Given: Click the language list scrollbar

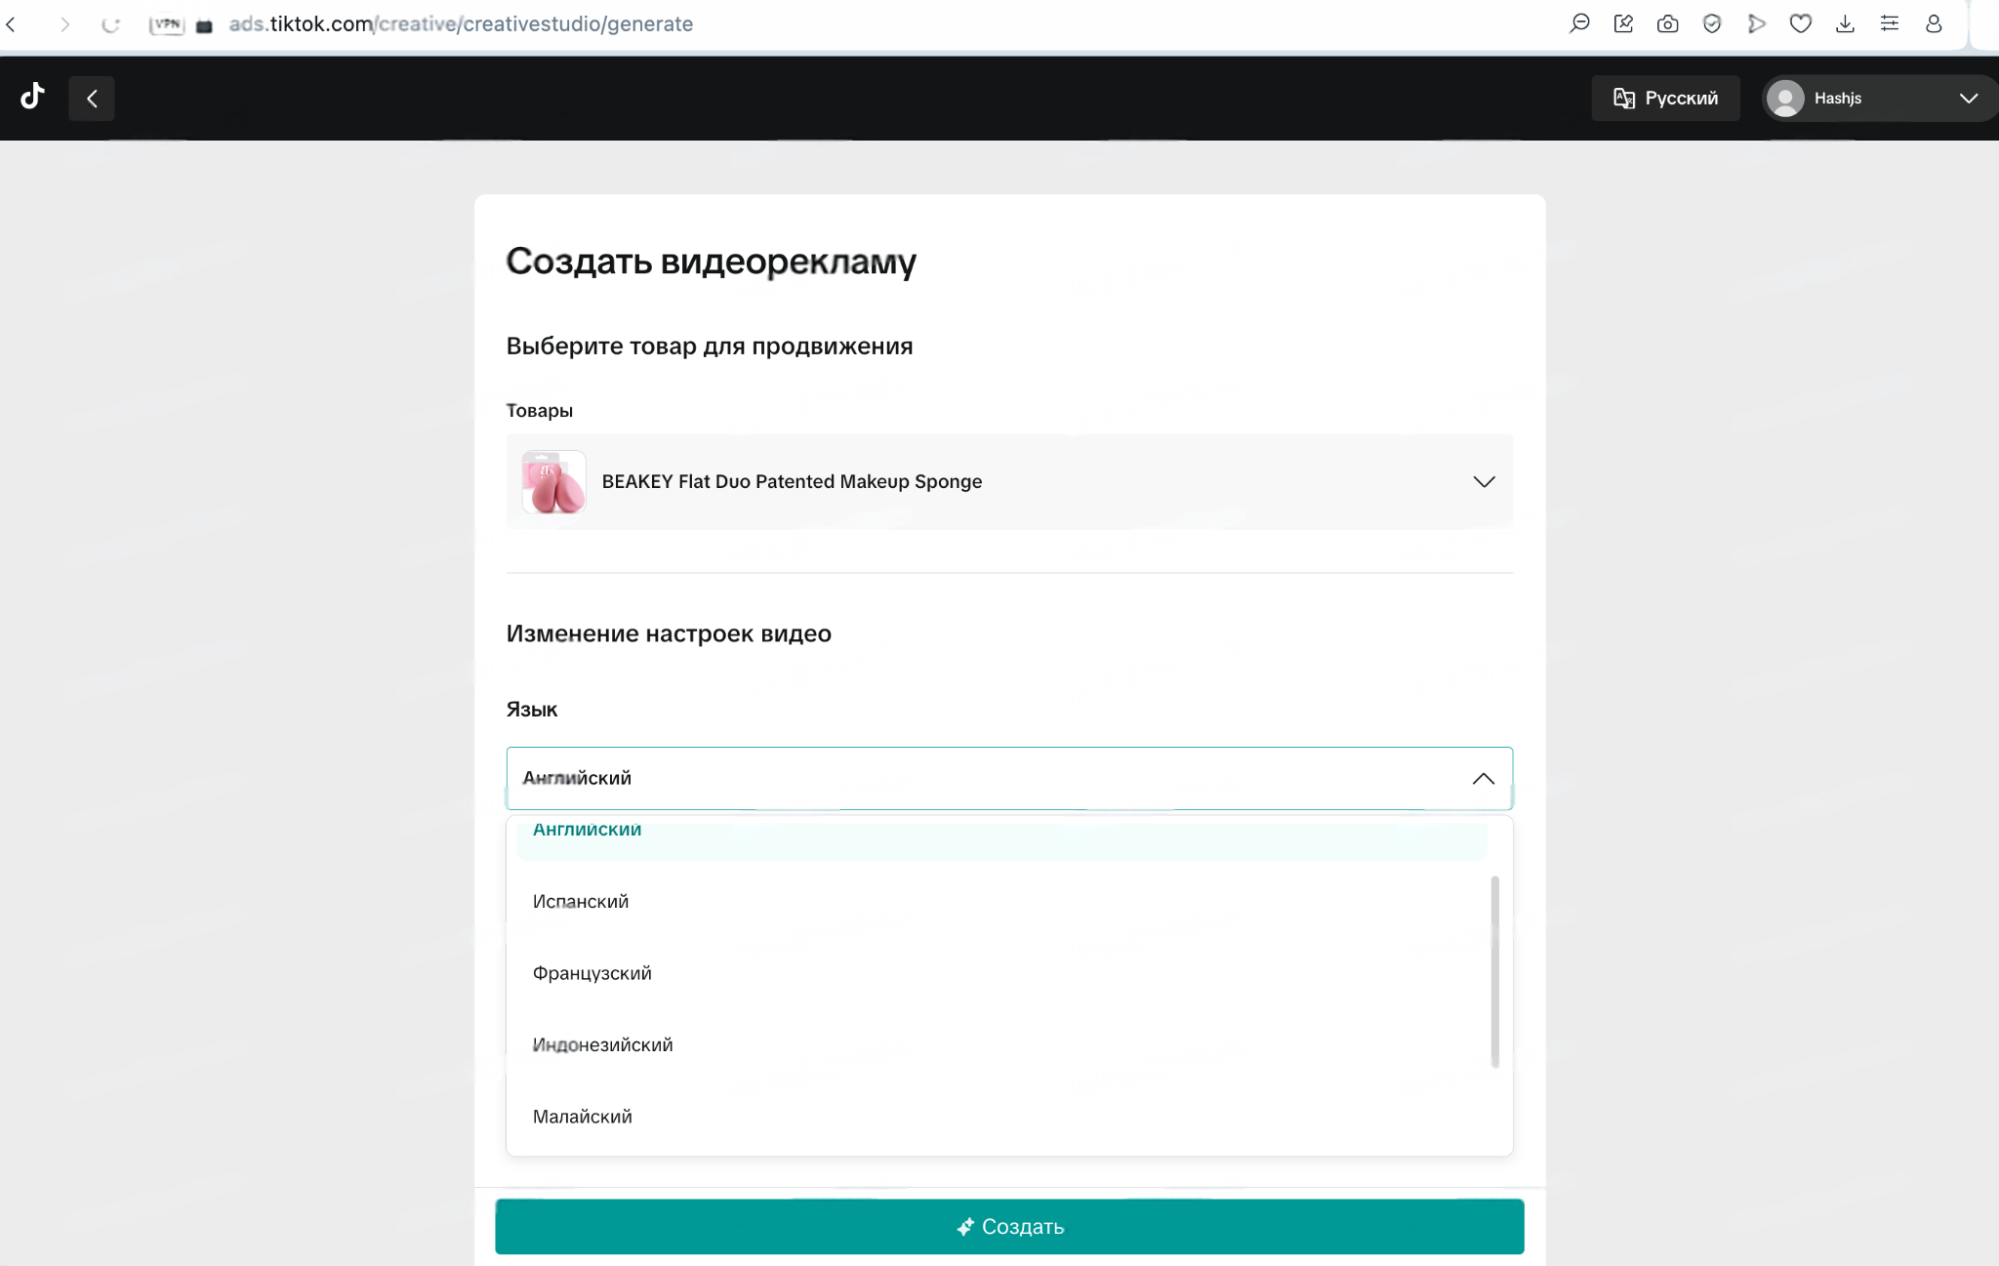Looking at the screenshot, I should [x=1495, y=971].
